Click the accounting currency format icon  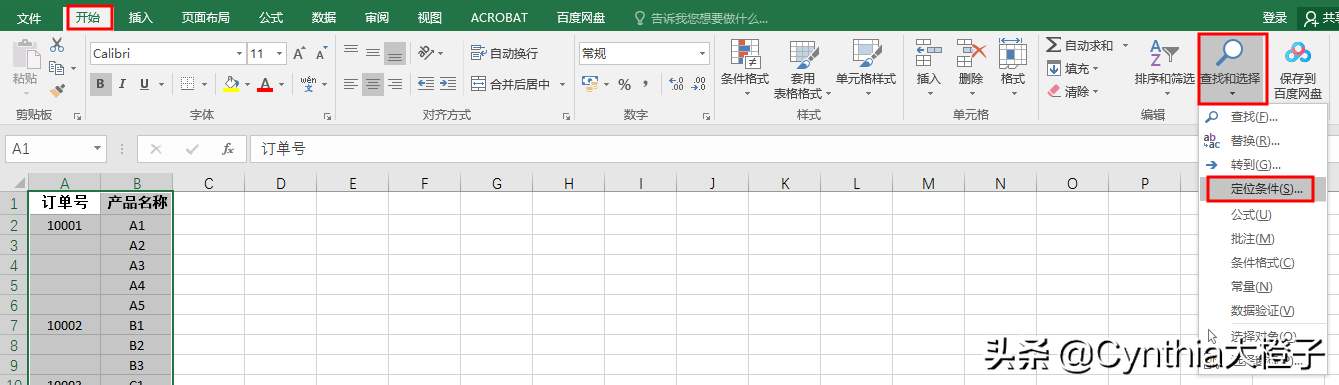point(590,84)
